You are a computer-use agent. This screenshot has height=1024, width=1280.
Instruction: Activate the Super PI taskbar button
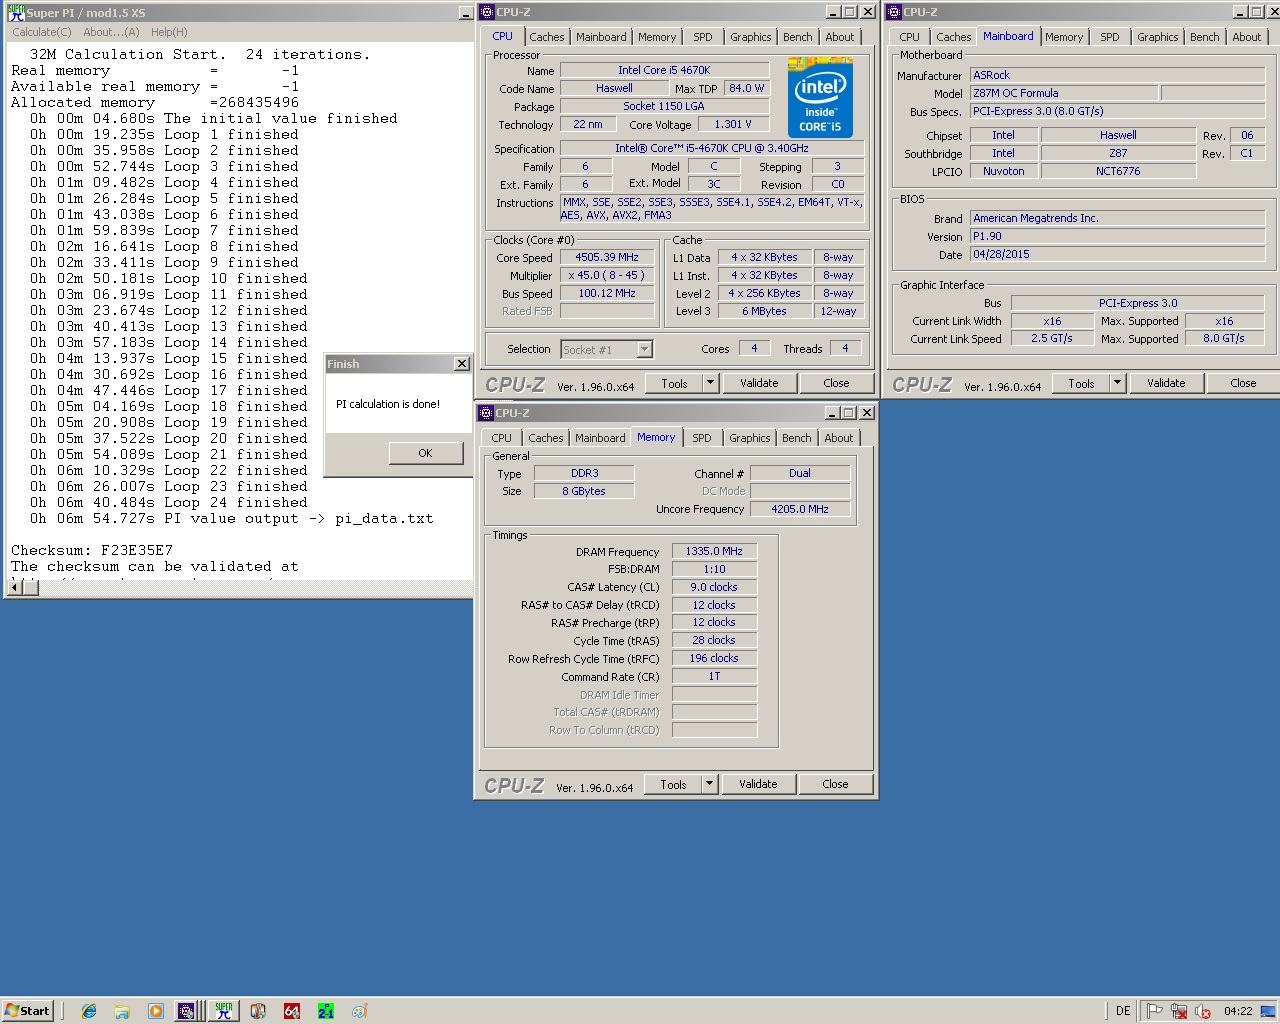point(224,1011)
